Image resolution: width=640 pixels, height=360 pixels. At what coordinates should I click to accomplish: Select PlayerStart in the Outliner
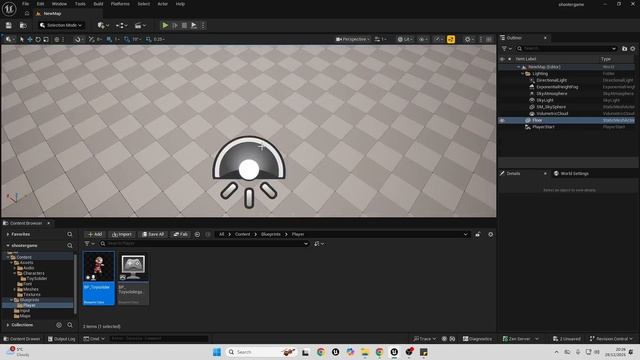point(543,127)
